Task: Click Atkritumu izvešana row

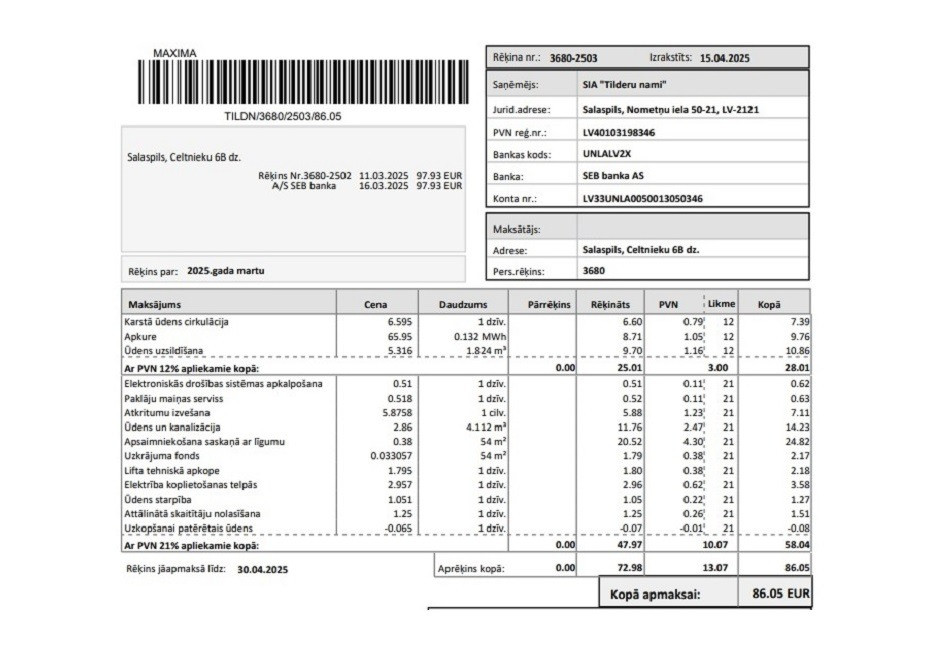Action: point(467,412)
